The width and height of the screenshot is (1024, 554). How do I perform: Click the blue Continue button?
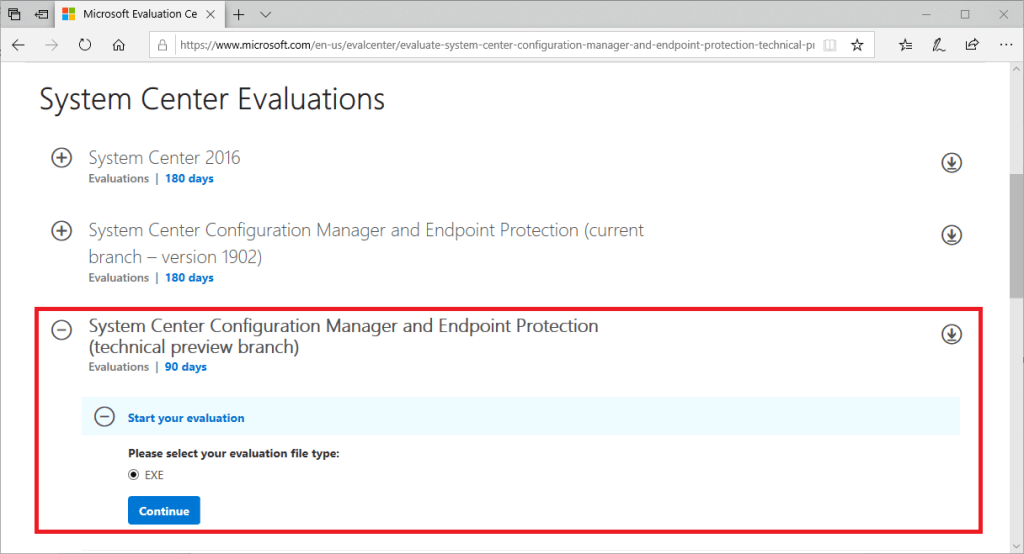pos(164,511)
